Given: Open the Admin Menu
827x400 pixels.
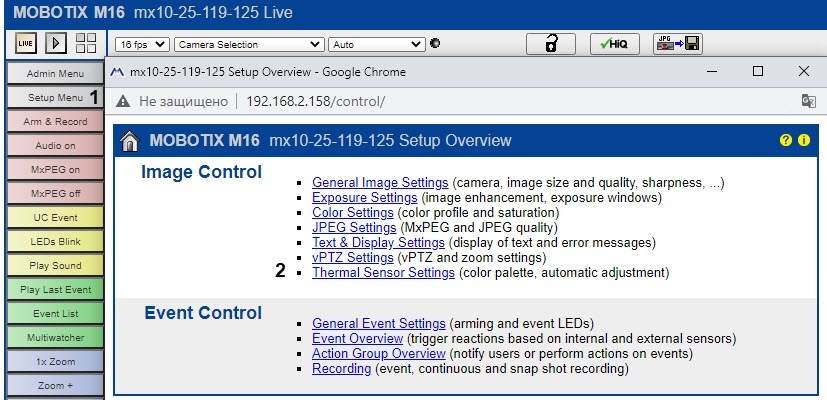Looking at the screenshot, I should [55, 74].
